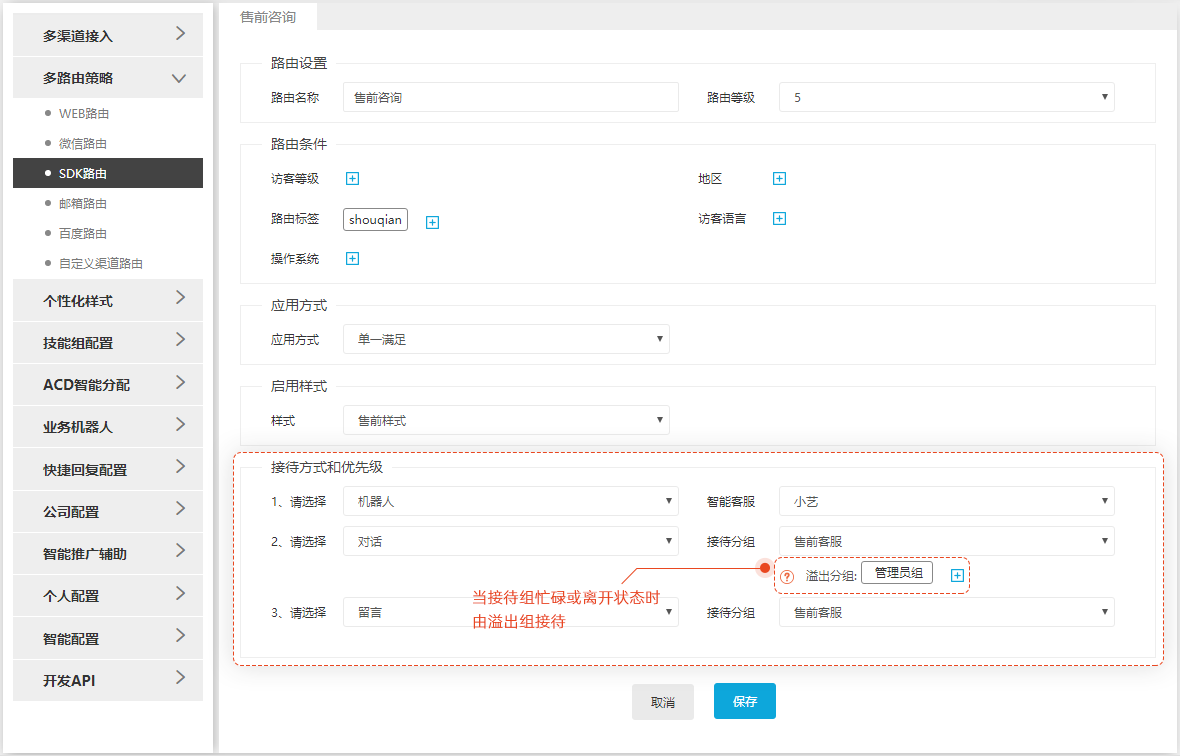Click the shouqian route tag
Viewport: 1180px width, 756px height.
click(376, 220)
